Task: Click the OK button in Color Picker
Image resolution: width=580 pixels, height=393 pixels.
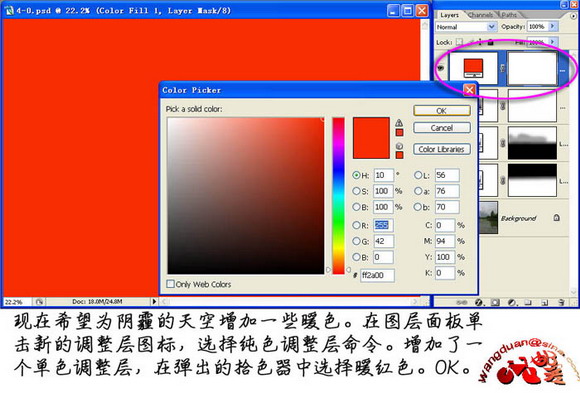Action: 442,111
